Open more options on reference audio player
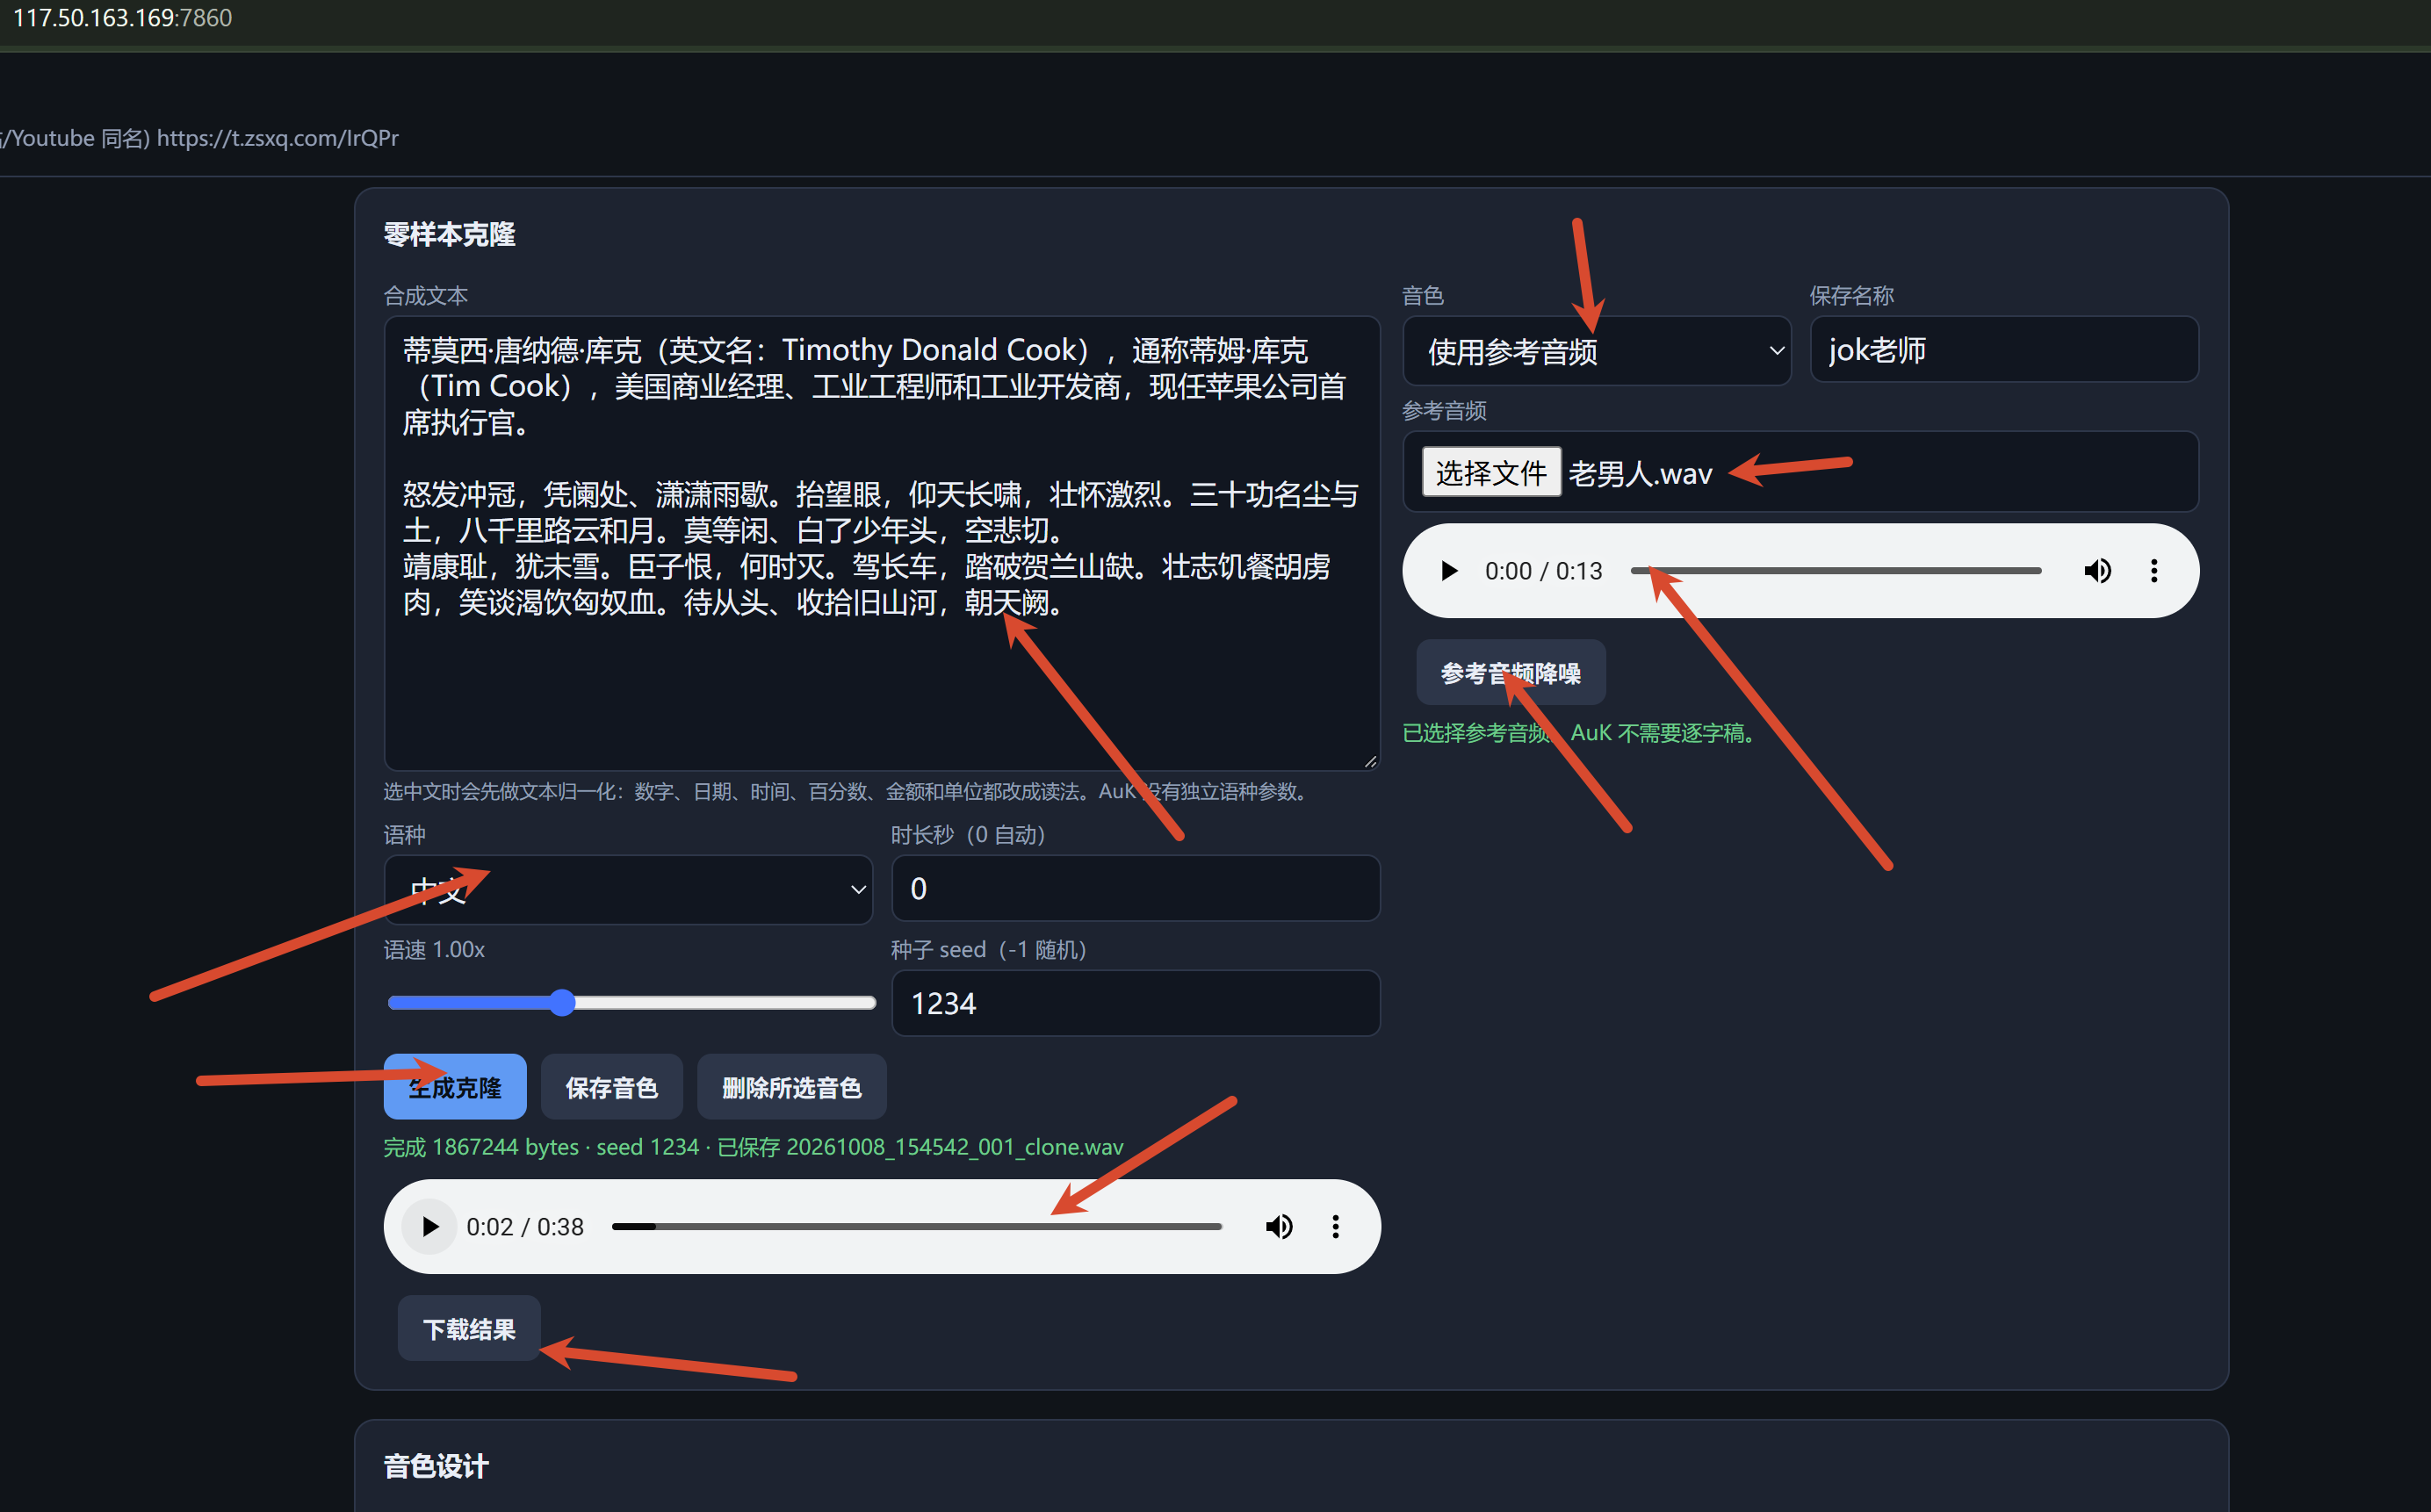The image size is (2431, 1512). [x=2154, y=571]
